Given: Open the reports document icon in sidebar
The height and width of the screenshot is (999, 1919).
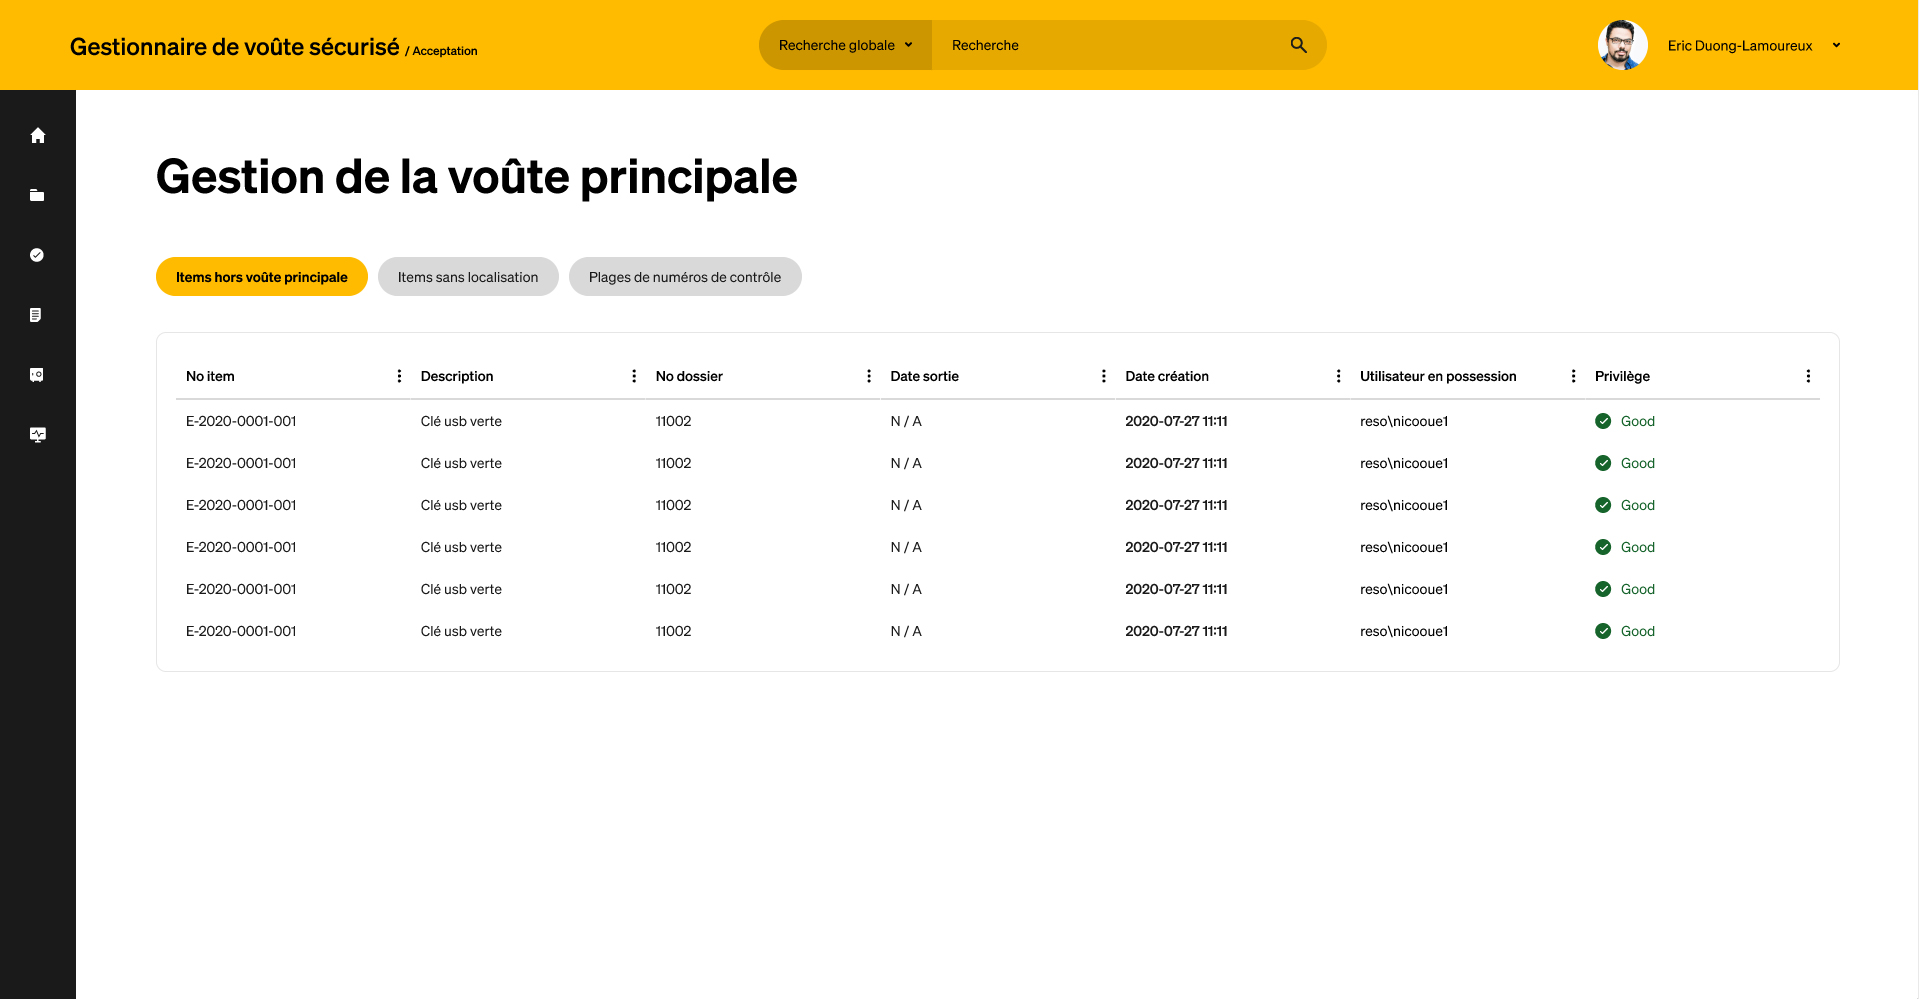Looking at the screenshot, I should pyautogui.click(x=38, y=315).
